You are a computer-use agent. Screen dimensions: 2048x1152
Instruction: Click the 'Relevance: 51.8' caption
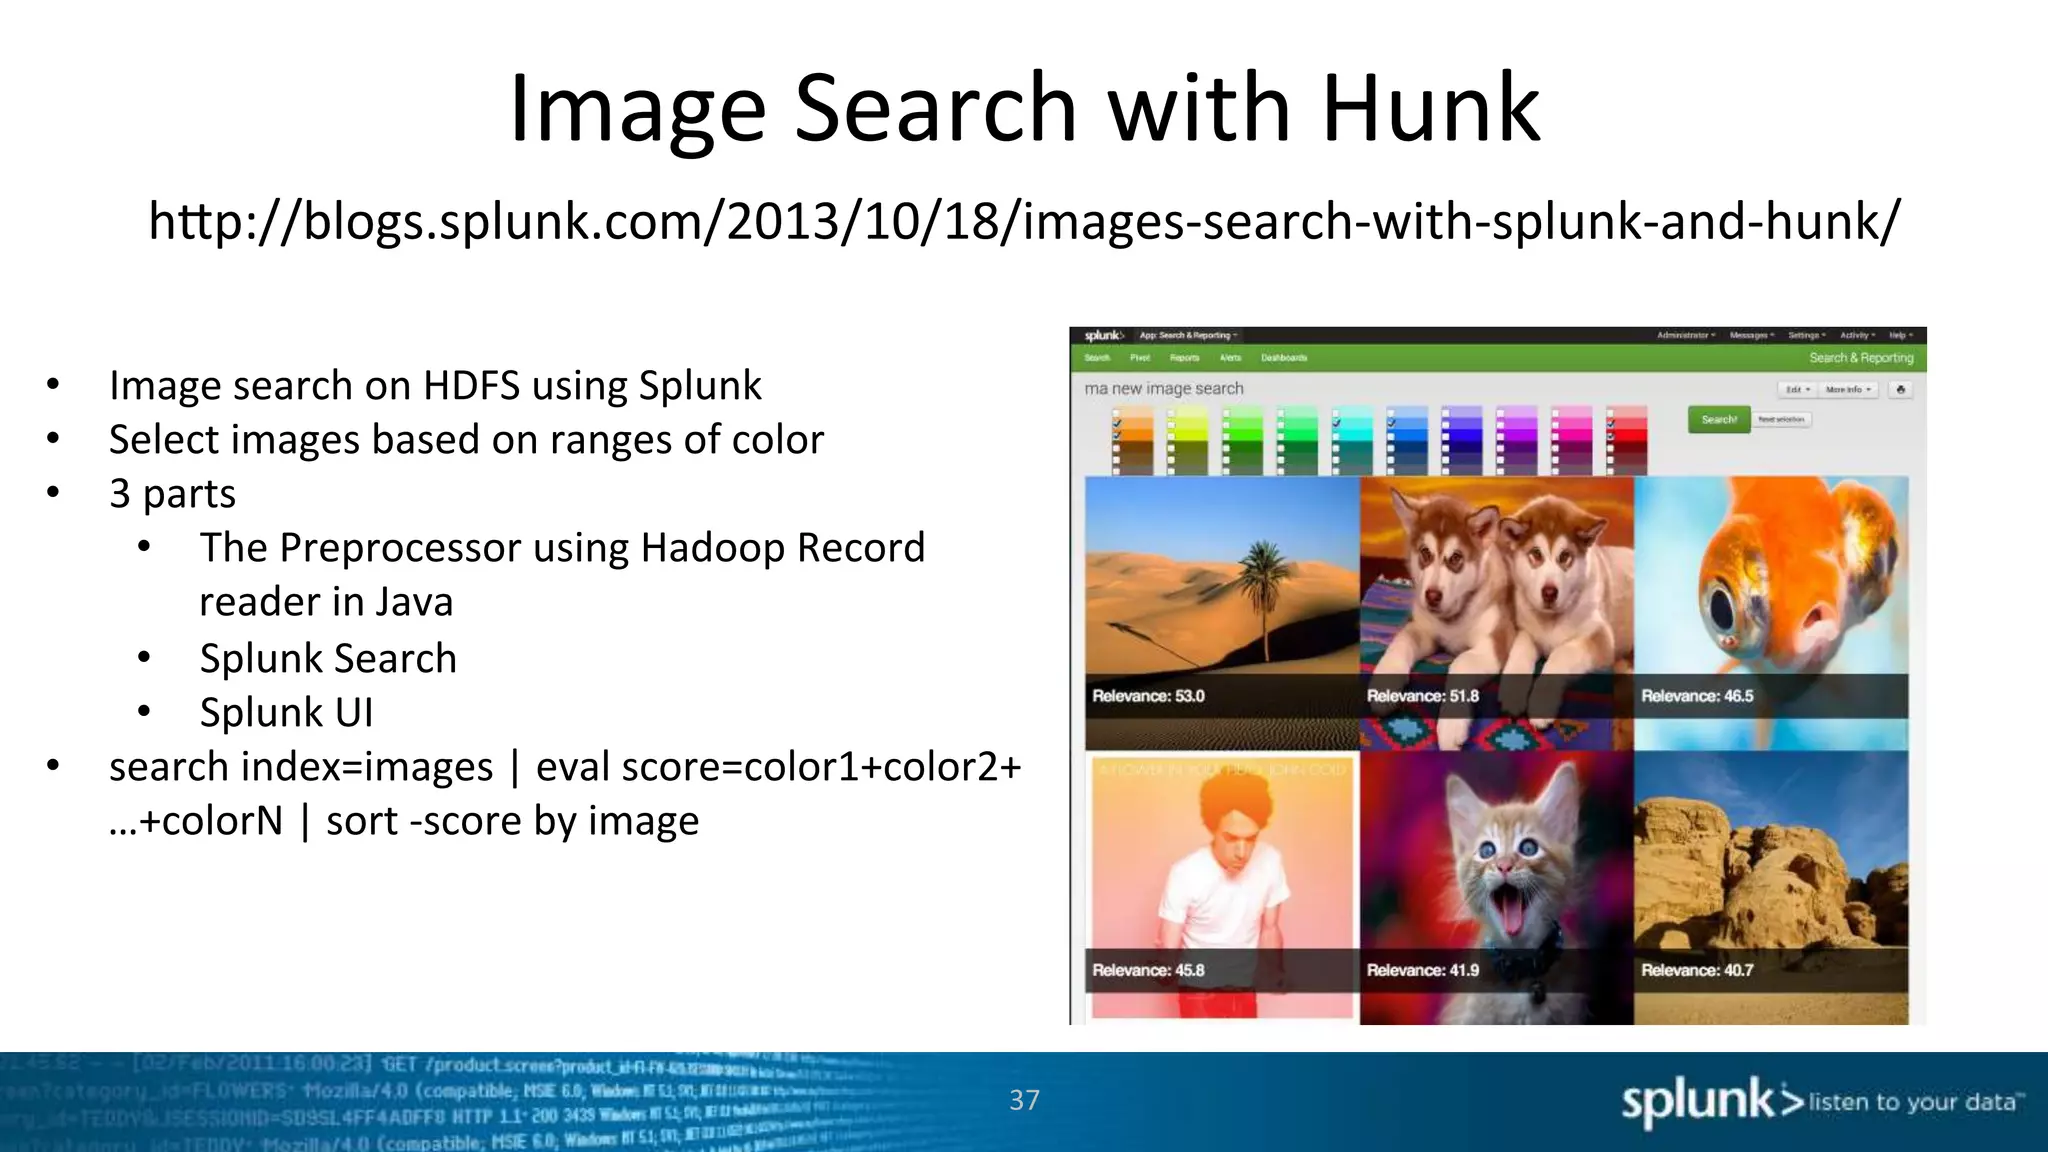point(1422,696)
